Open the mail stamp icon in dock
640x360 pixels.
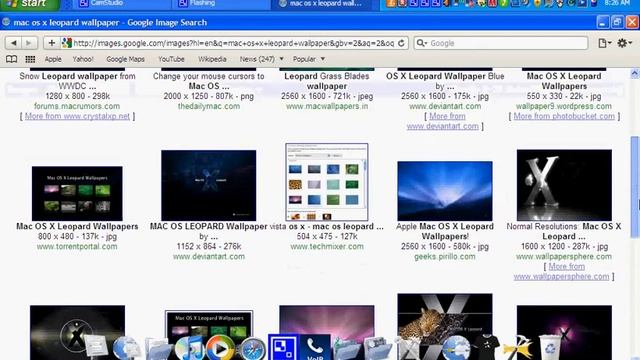(96, 347)
